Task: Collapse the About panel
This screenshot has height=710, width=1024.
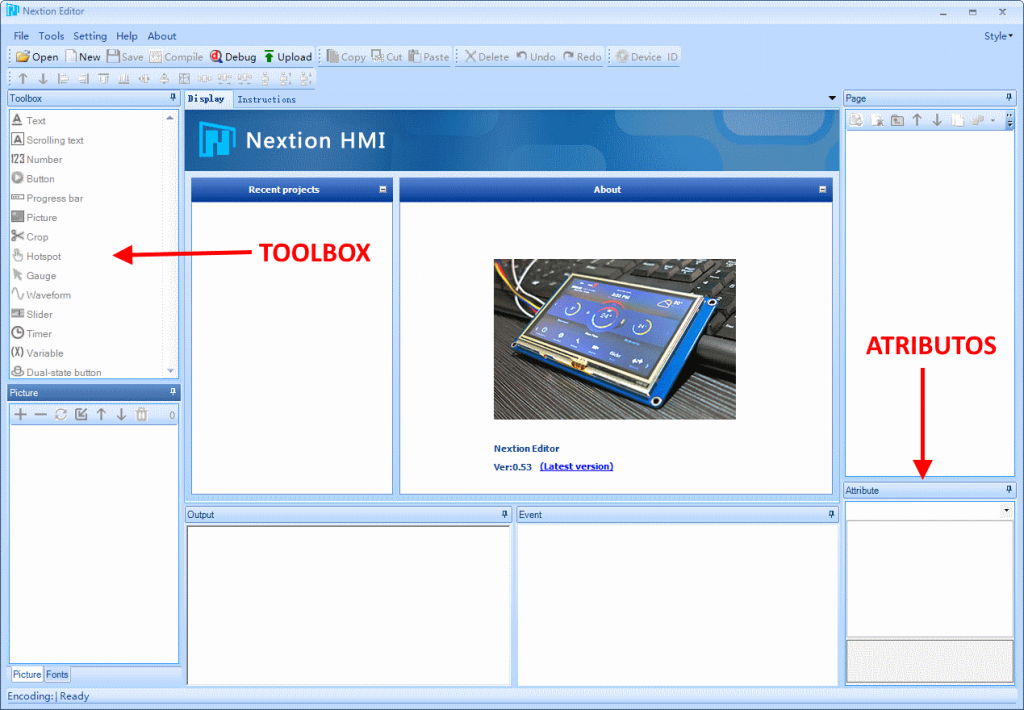Action: click(x=822, y=189)
